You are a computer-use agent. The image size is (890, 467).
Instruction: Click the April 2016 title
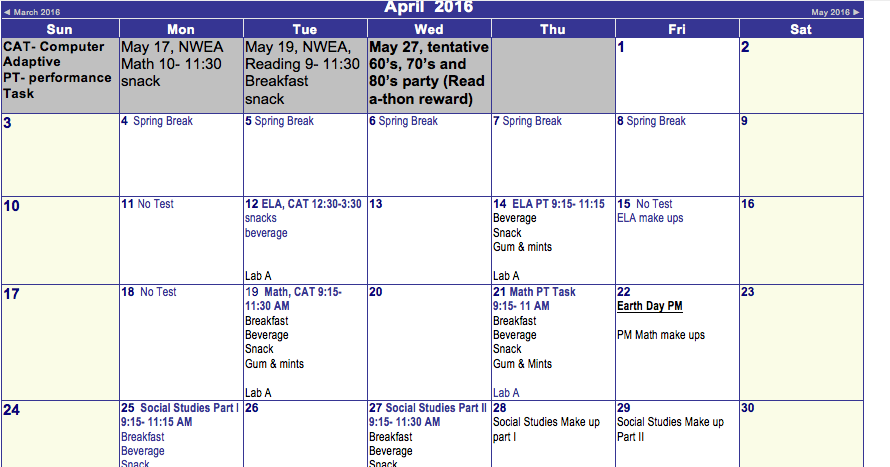tap(429, 7)
